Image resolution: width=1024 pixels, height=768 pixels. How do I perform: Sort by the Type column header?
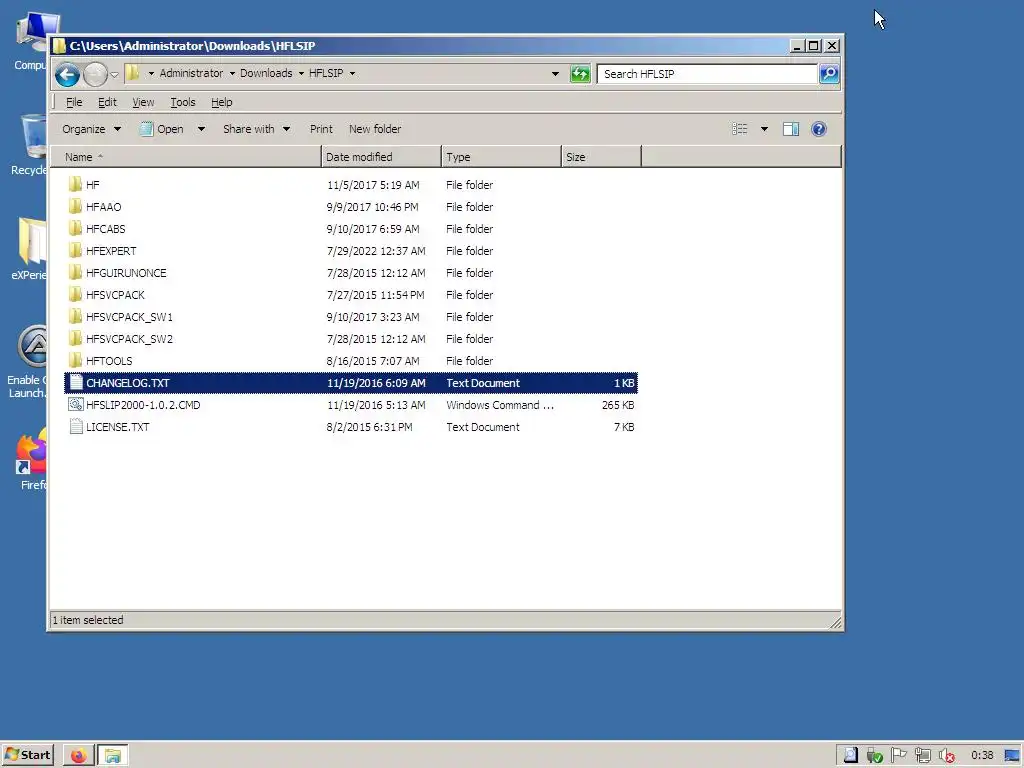coord(502,157)
